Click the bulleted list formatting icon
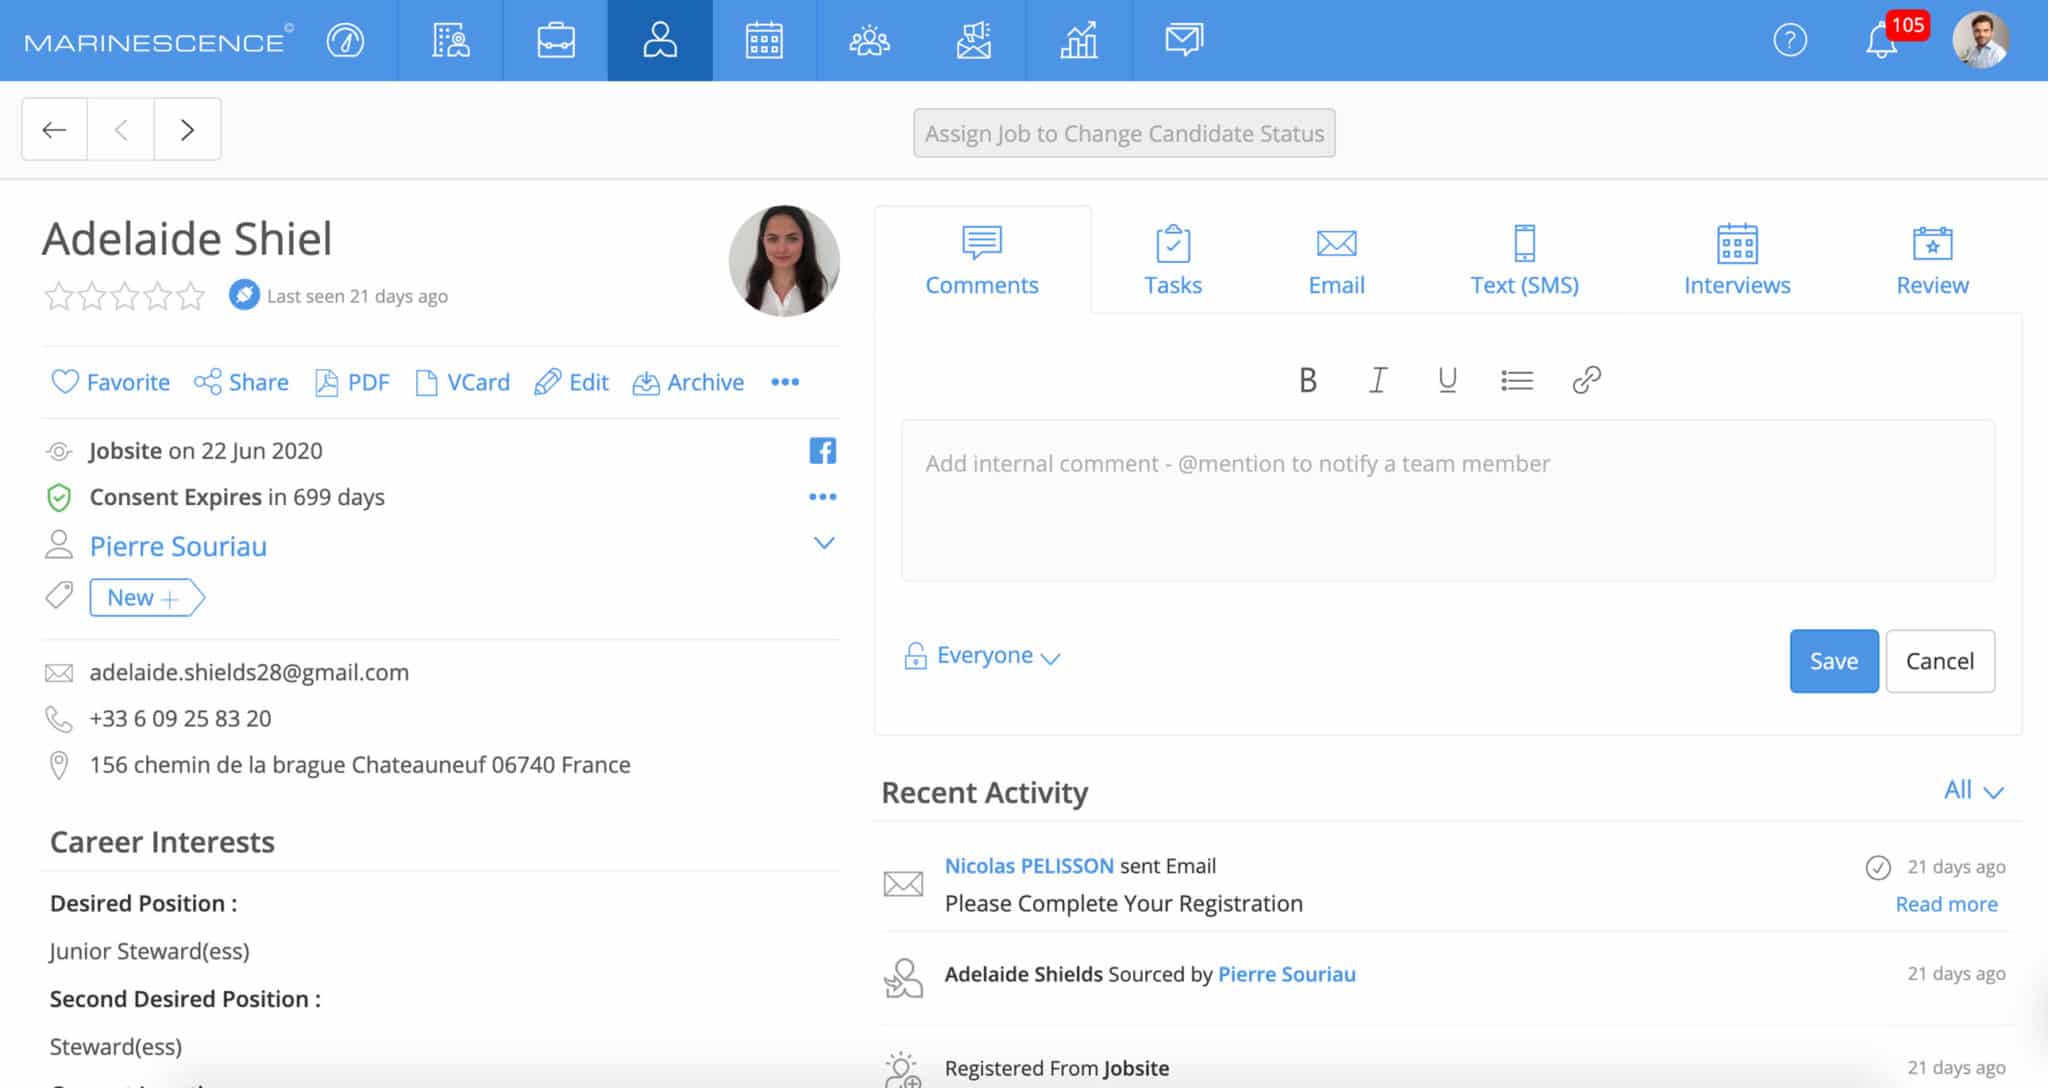Viewport: 2048px width, 1088px height. (x=1516, y=381)
